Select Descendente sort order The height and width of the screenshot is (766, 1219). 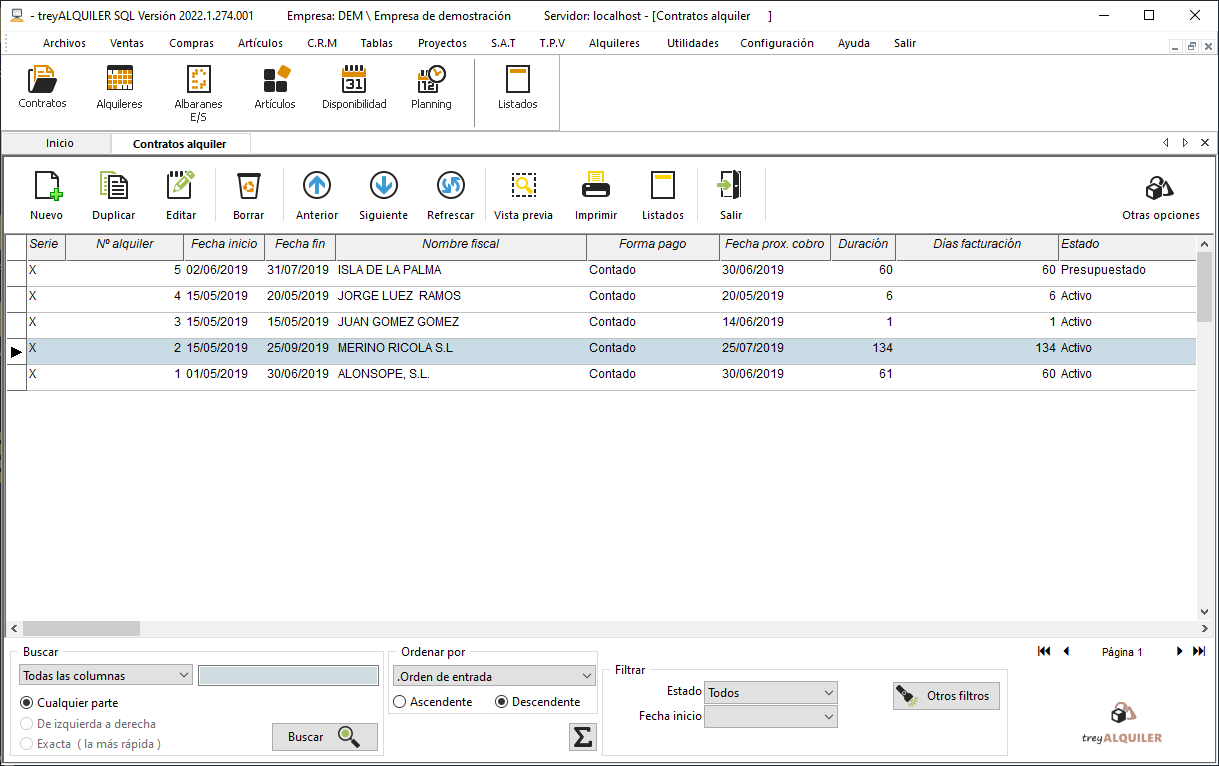pyautogui.click(x=502, y=702)
